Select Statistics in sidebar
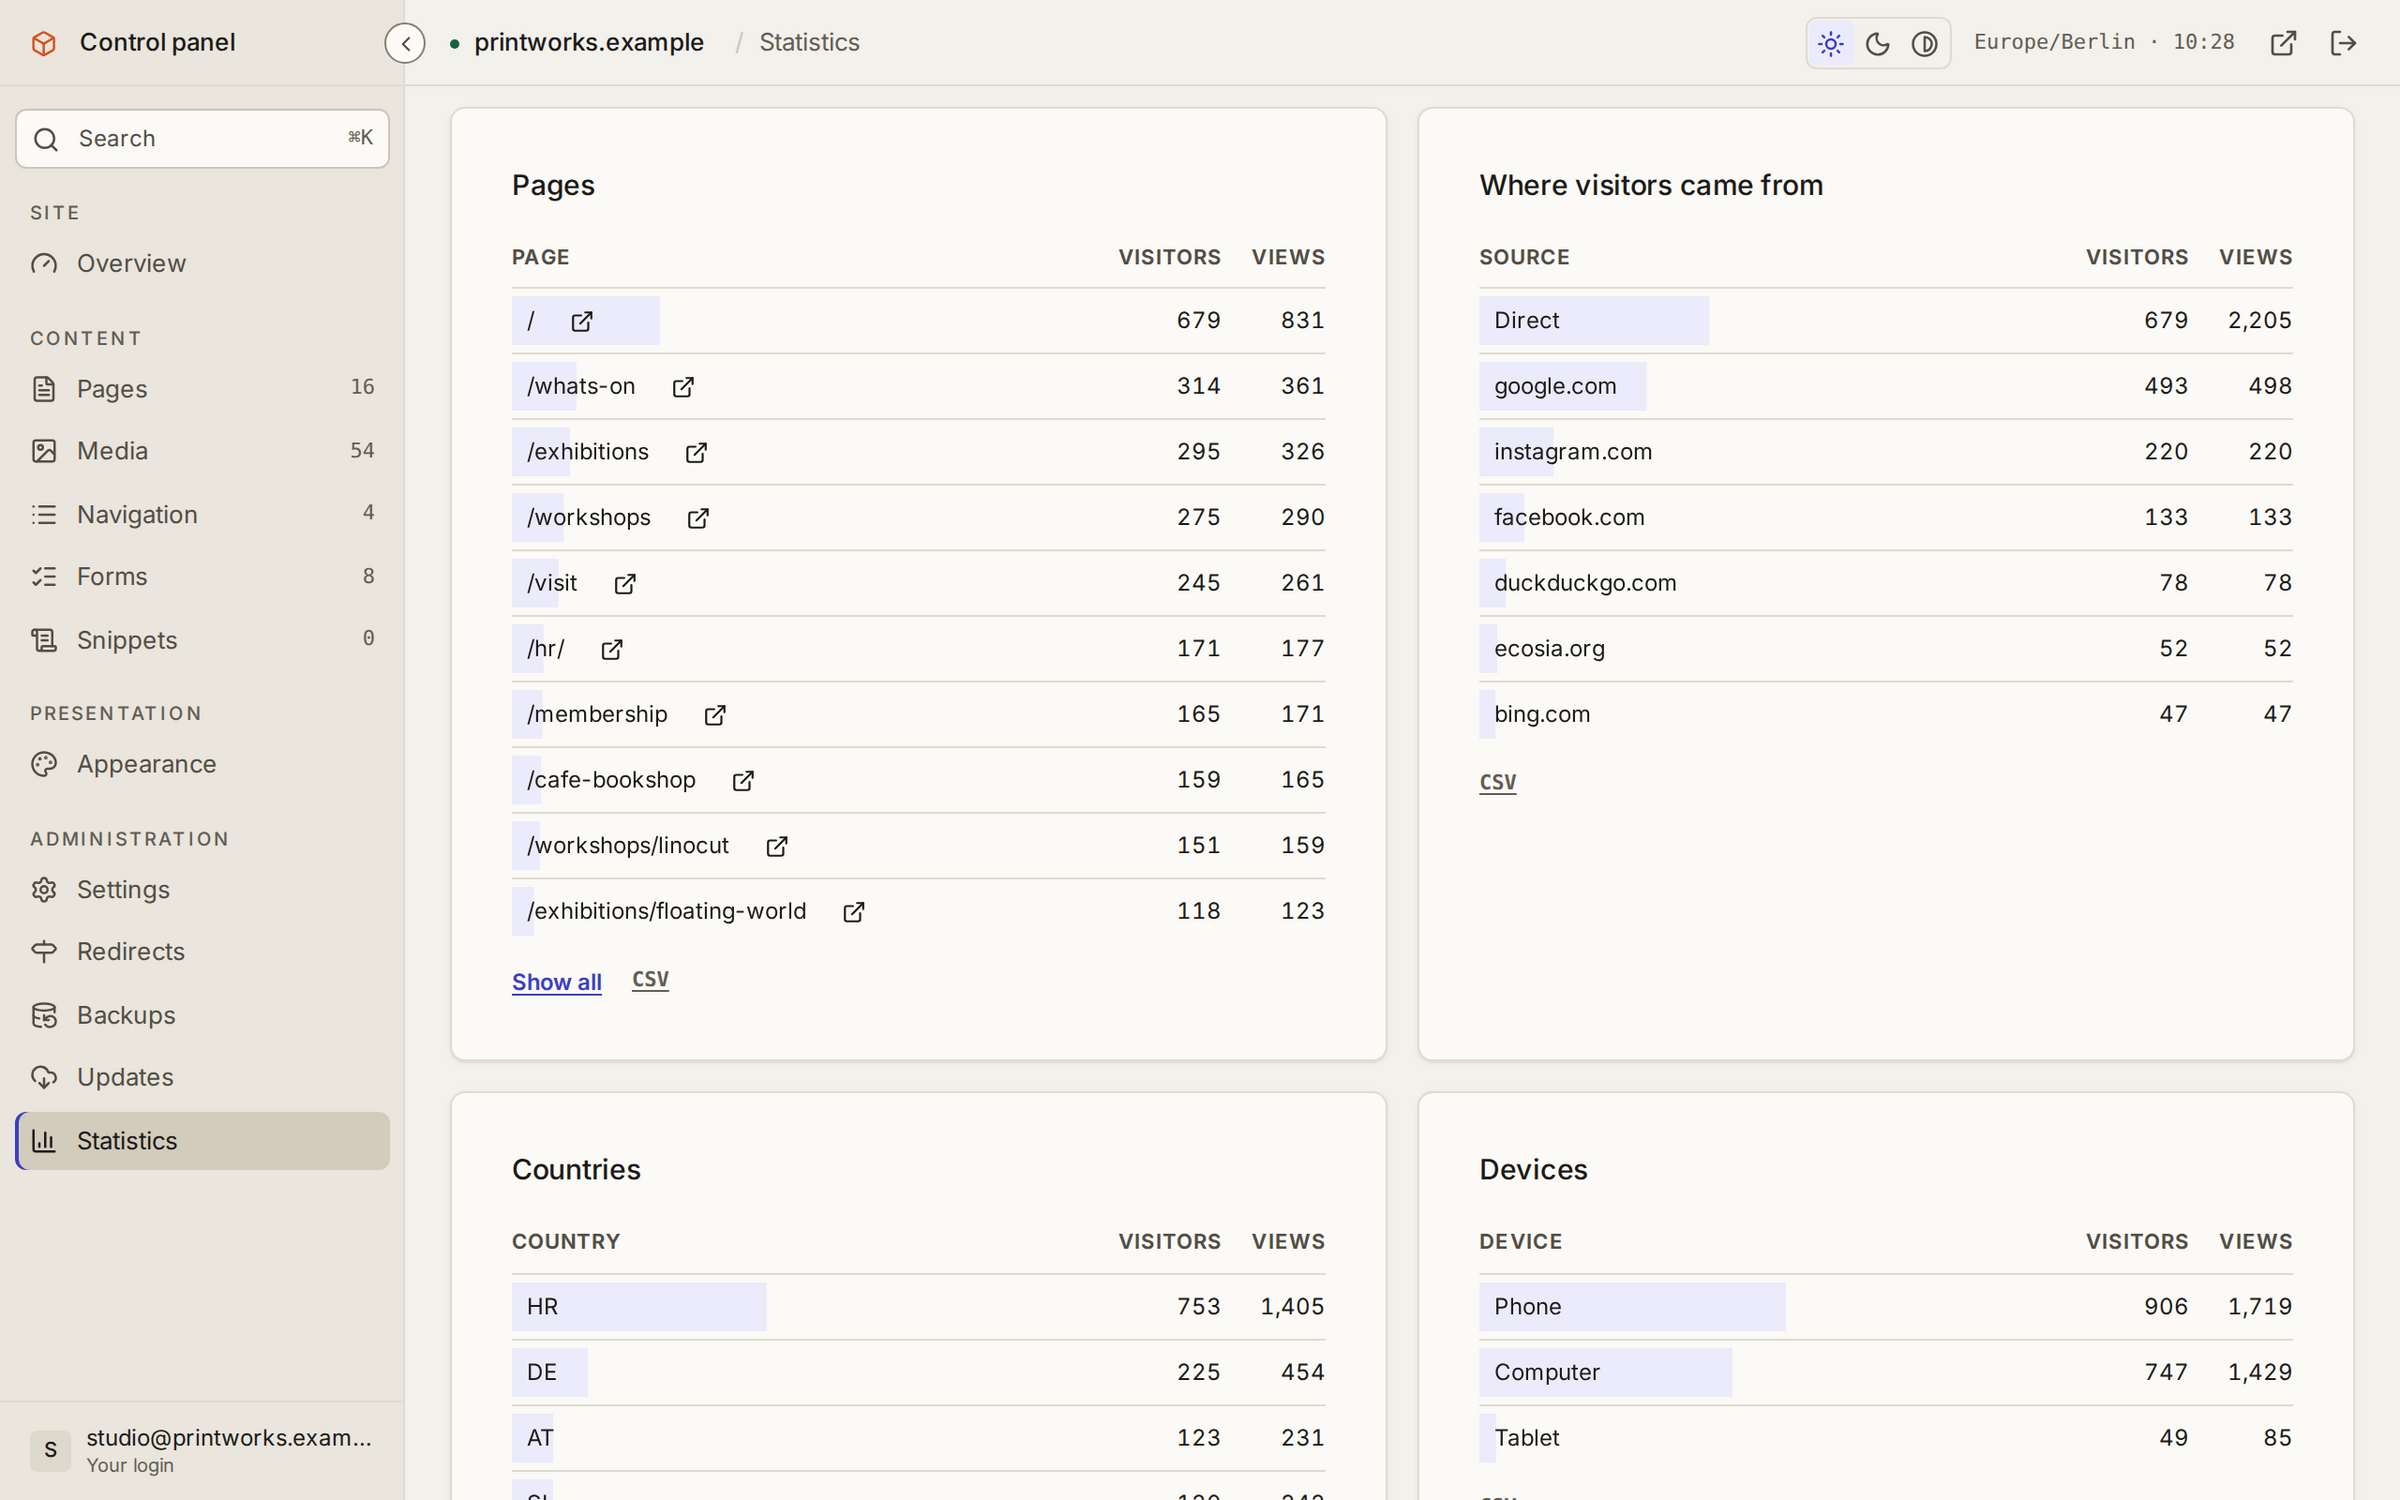The width and height of the screenshot is (2400, 1500). (202, 1140)
